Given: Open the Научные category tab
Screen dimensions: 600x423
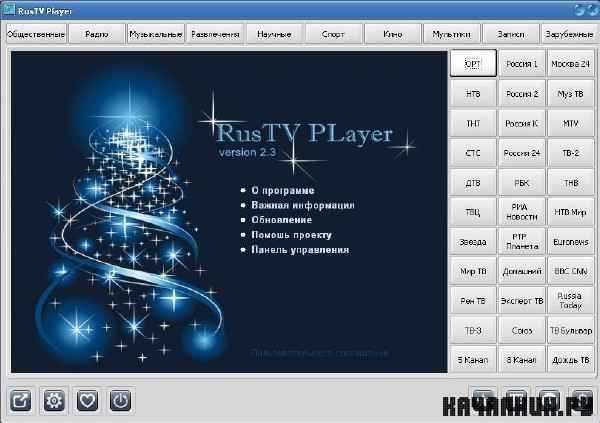Looking at the screenshot, I should 274,34.
